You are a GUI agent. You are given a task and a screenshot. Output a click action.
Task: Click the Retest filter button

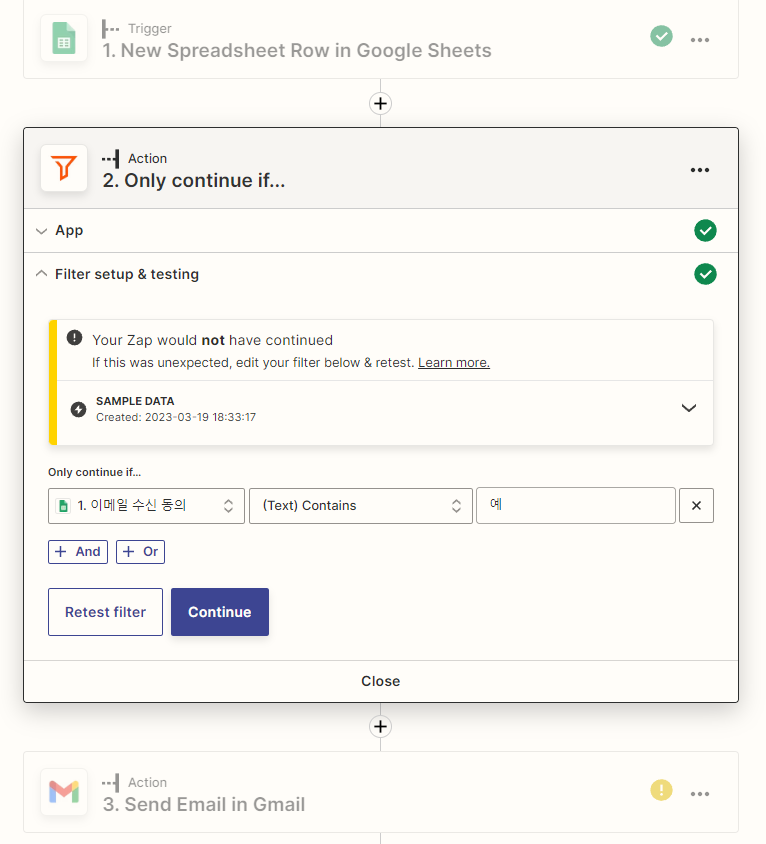click(x=106, y=612)
